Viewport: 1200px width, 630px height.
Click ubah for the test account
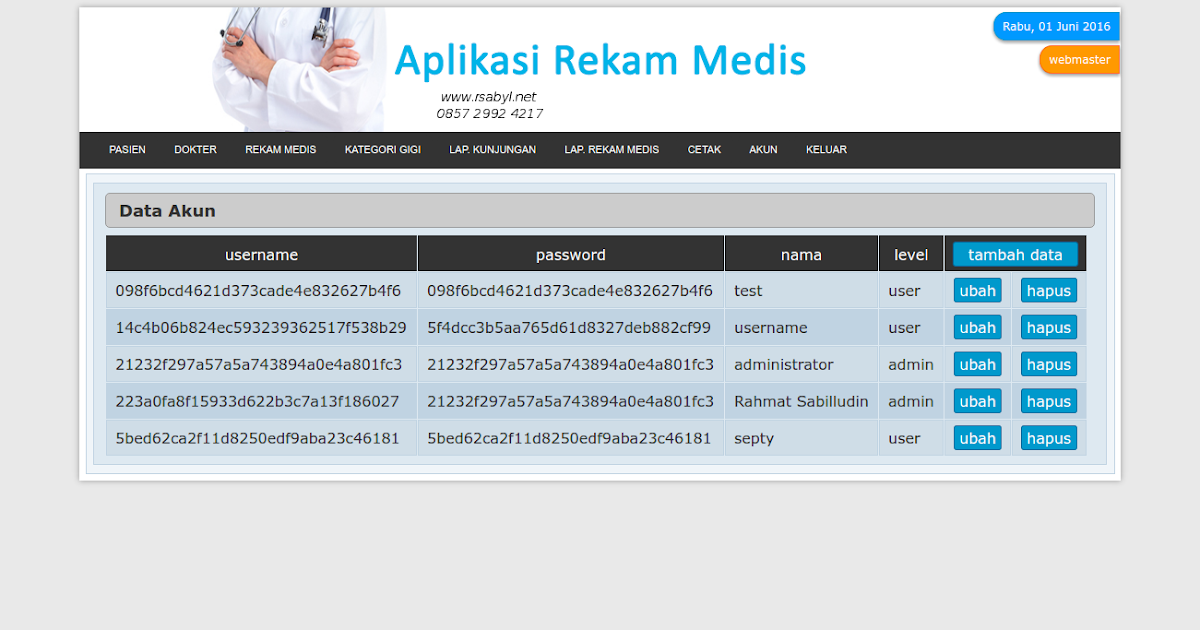(x=977, y=290)
